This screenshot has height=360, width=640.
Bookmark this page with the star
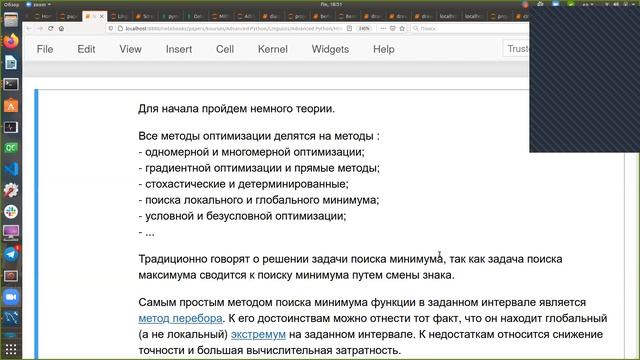pos(402,29)
